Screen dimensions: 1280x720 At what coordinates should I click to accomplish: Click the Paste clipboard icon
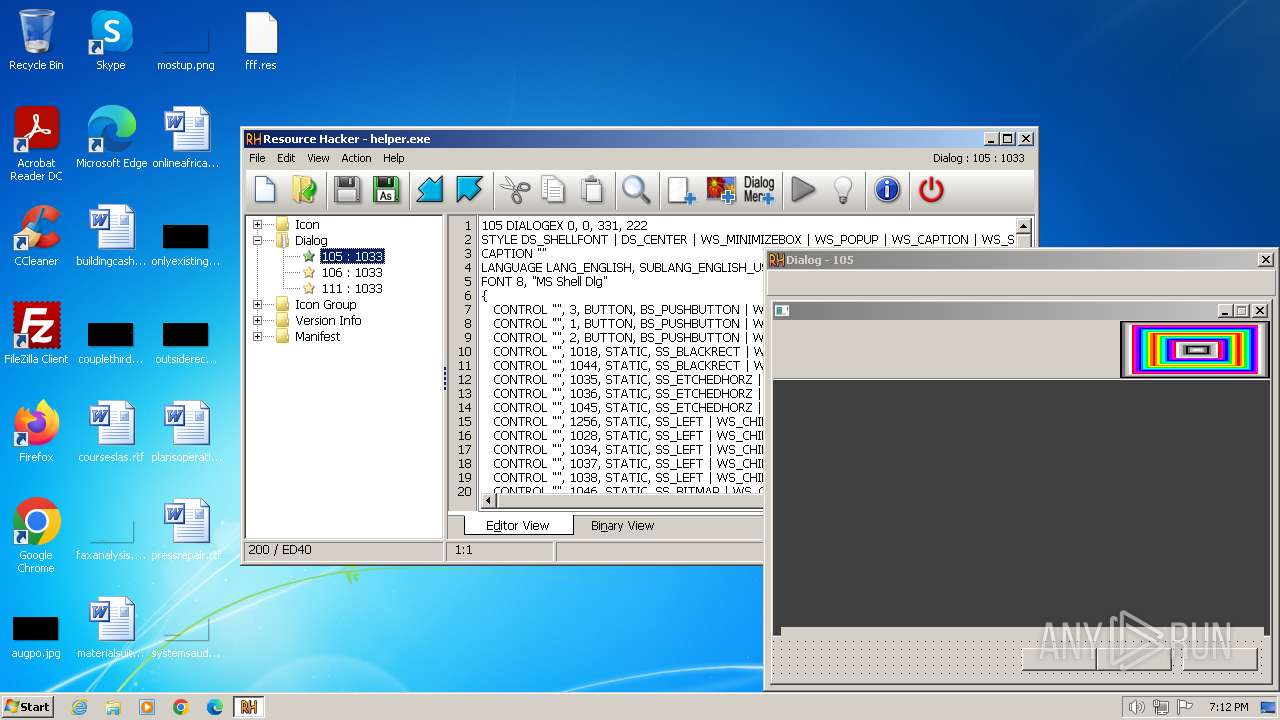coord(591,189)
